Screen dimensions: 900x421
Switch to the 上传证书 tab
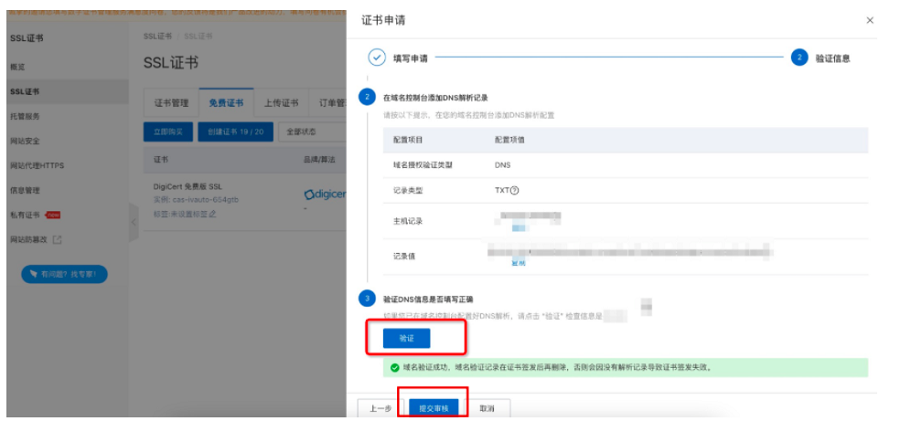tap(281, 103)
